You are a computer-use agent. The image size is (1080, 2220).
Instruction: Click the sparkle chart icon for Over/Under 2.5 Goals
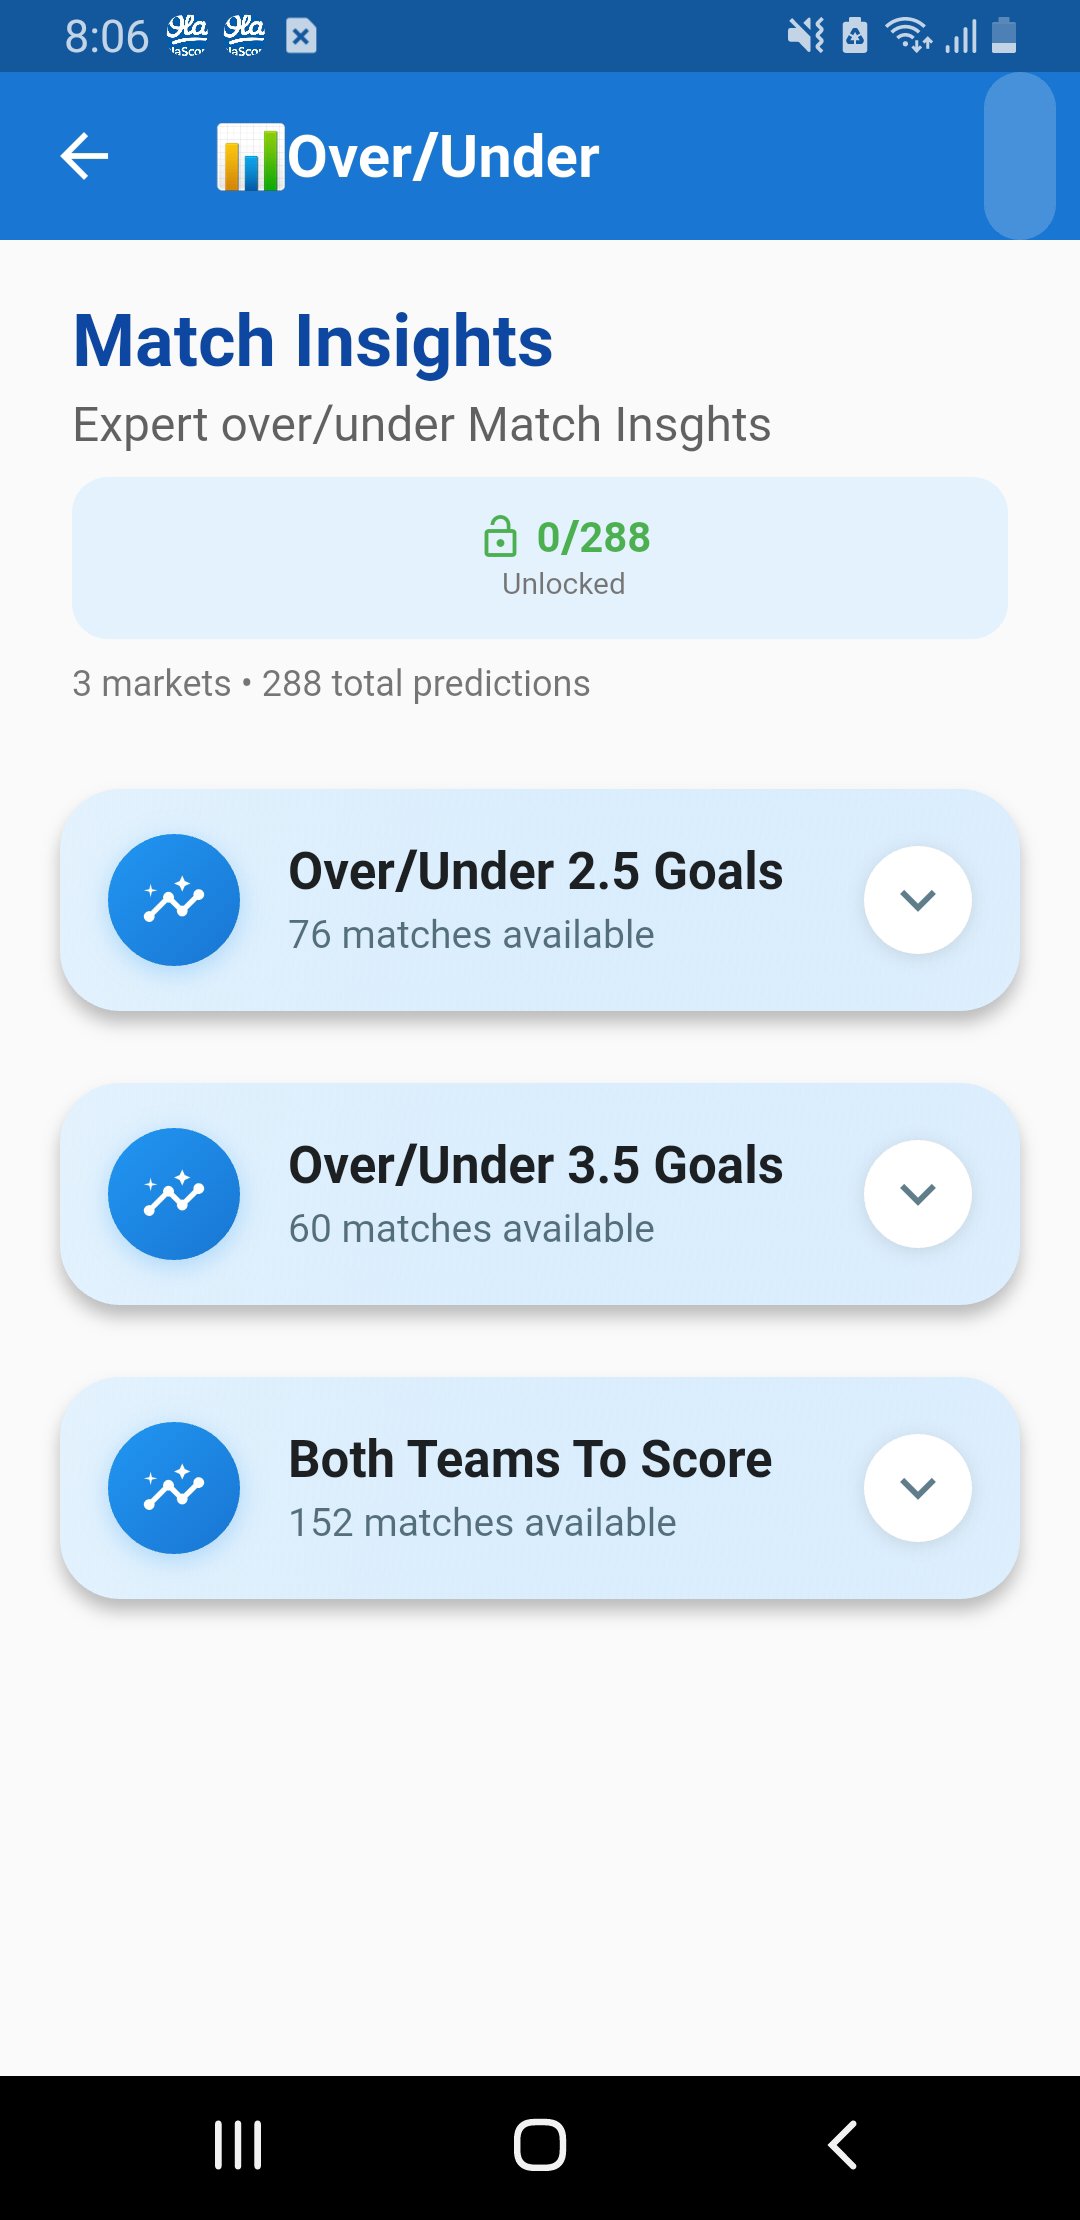click(174, 900)
